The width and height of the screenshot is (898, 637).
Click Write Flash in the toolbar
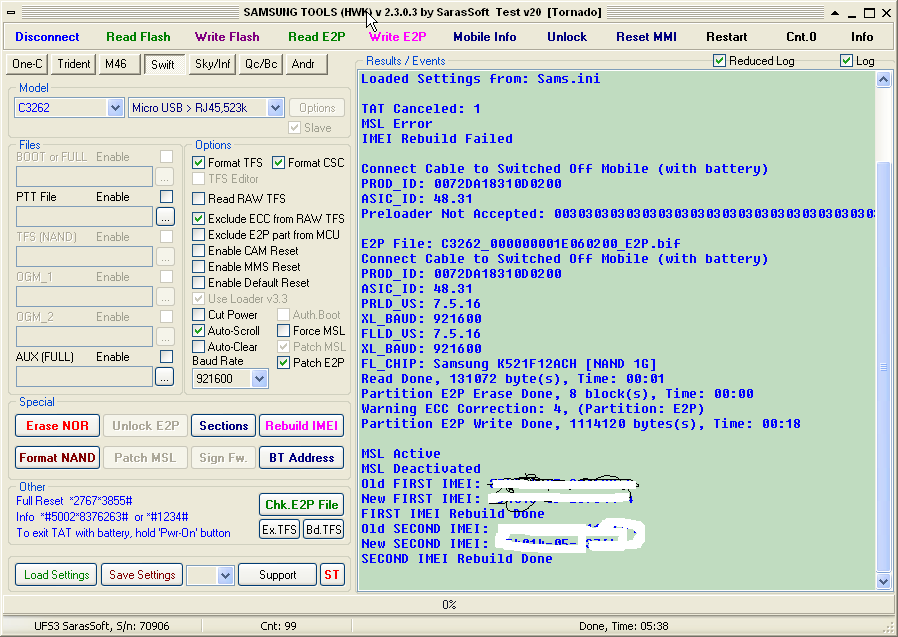coord(227,37)
